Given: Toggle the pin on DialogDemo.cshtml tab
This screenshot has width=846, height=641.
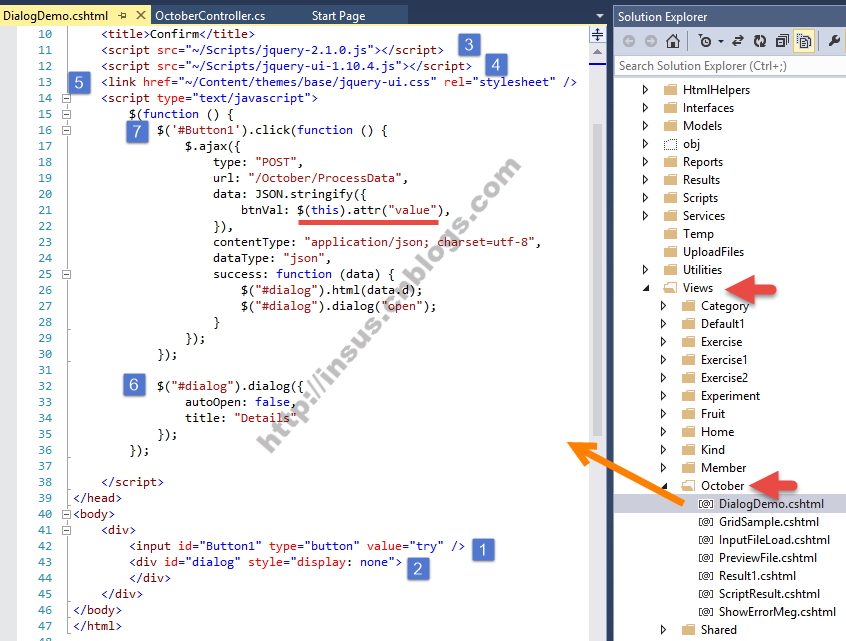Looking at the screenshot, I should 122,16.
